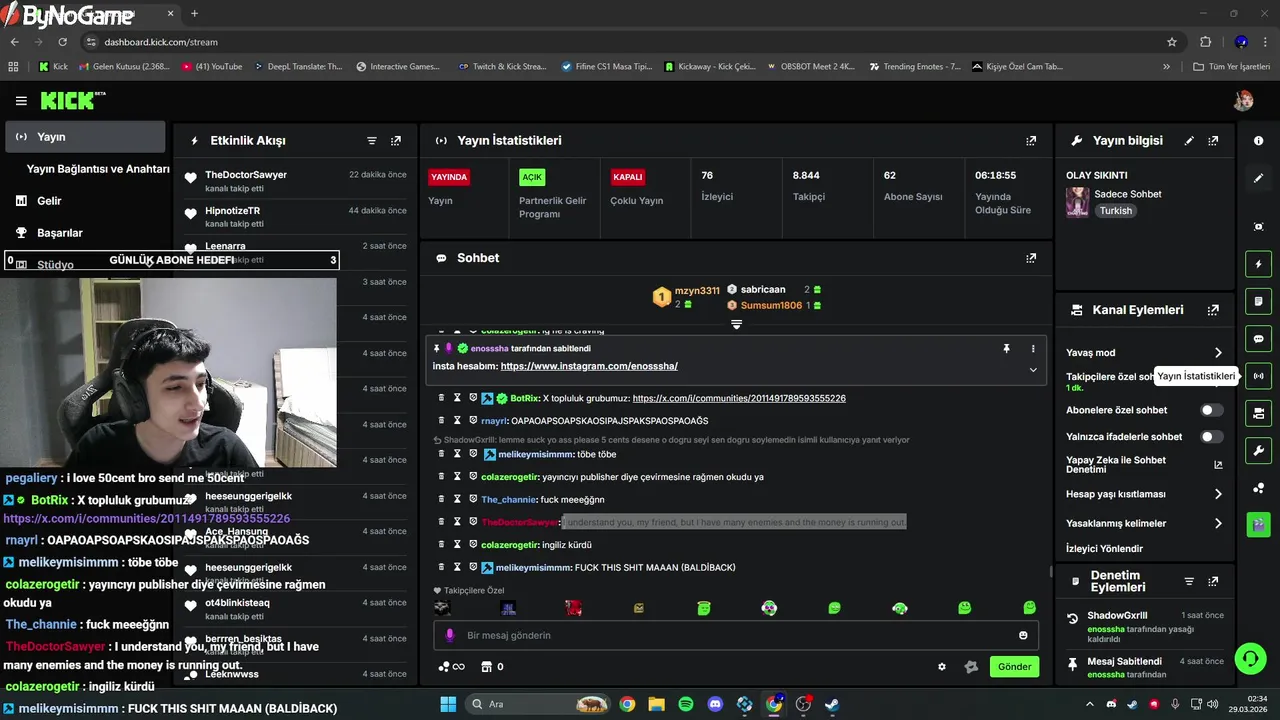Delete rnayri's chat message with trash icon
The height and width of the screenshot is (720, 1280).
[441, 421]
